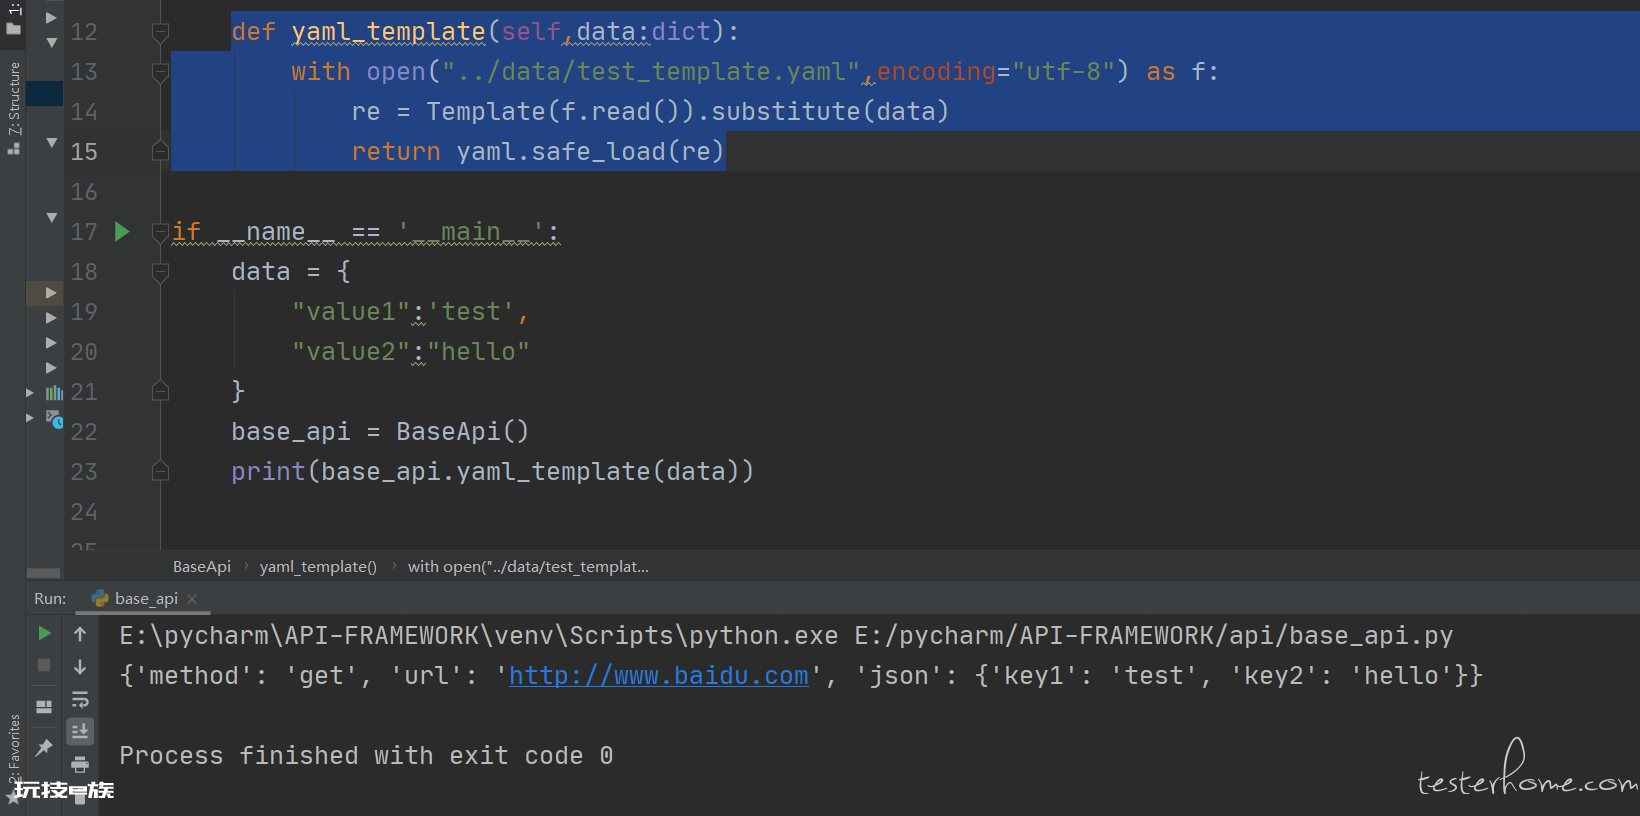Navigate to BaseApi breadcrumb
This screenshot has width=1640, height=816.
click(x=202, y=567)
